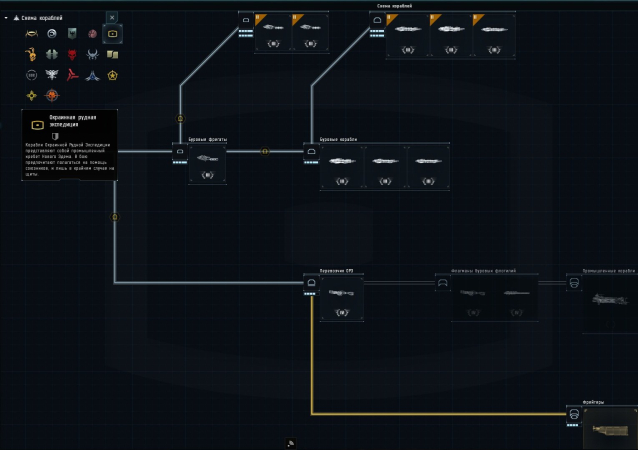Click the top T2 frigate skill group icon

coord(246,20)
